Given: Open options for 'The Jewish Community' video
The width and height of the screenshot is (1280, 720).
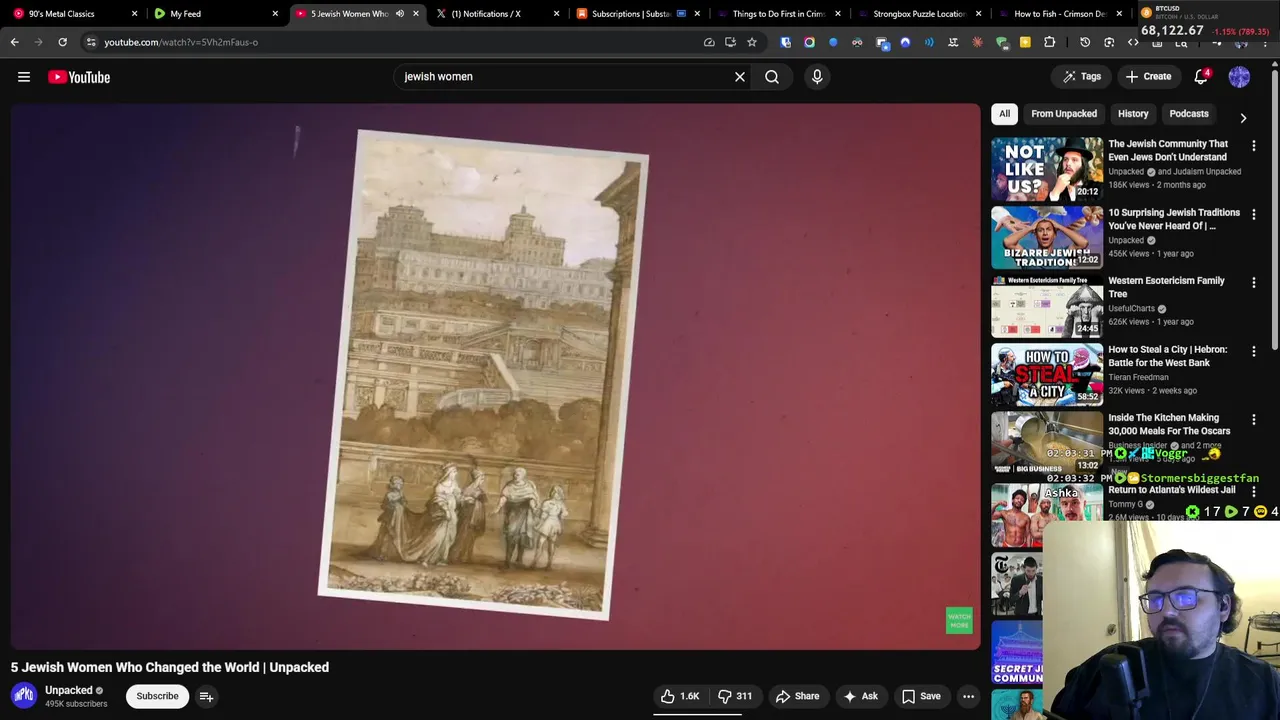Looking at the screenshot, I should pyautogui.click(x=1254, y=146).
